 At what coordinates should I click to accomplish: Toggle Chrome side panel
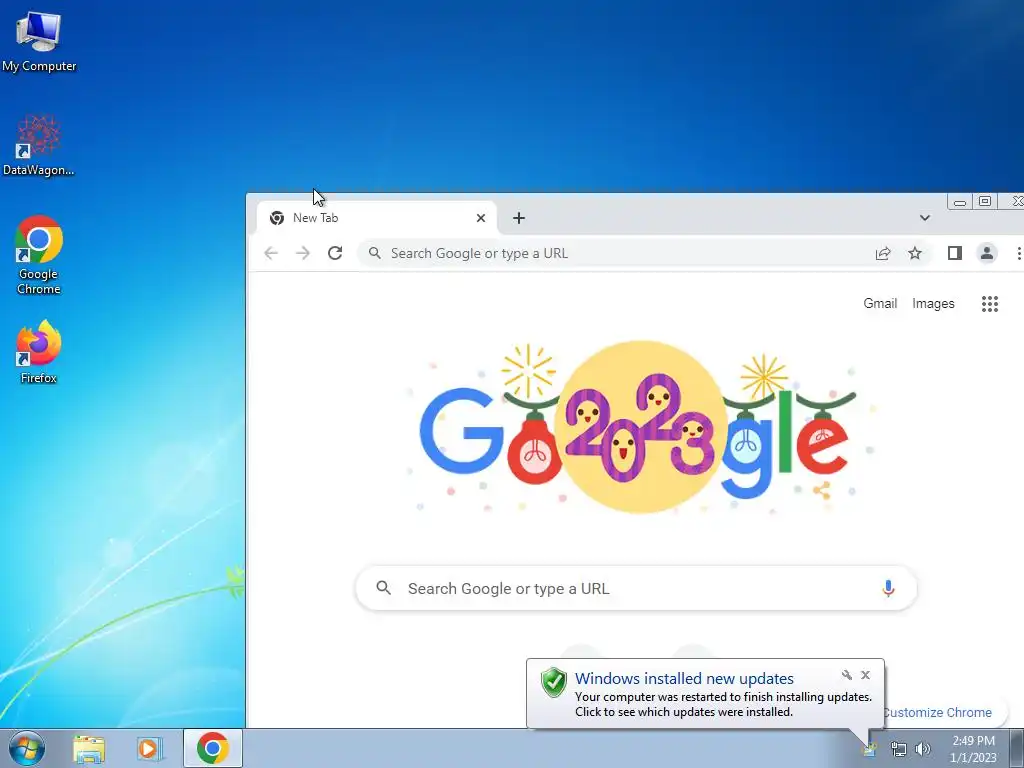[955, 253]
